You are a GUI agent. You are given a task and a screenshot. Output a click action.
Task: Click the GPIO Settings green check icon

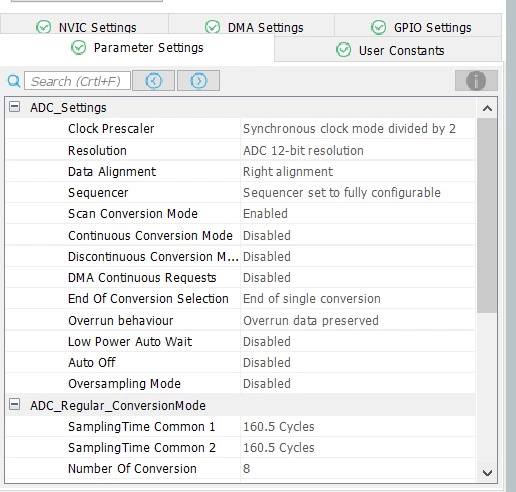(378, 27)
